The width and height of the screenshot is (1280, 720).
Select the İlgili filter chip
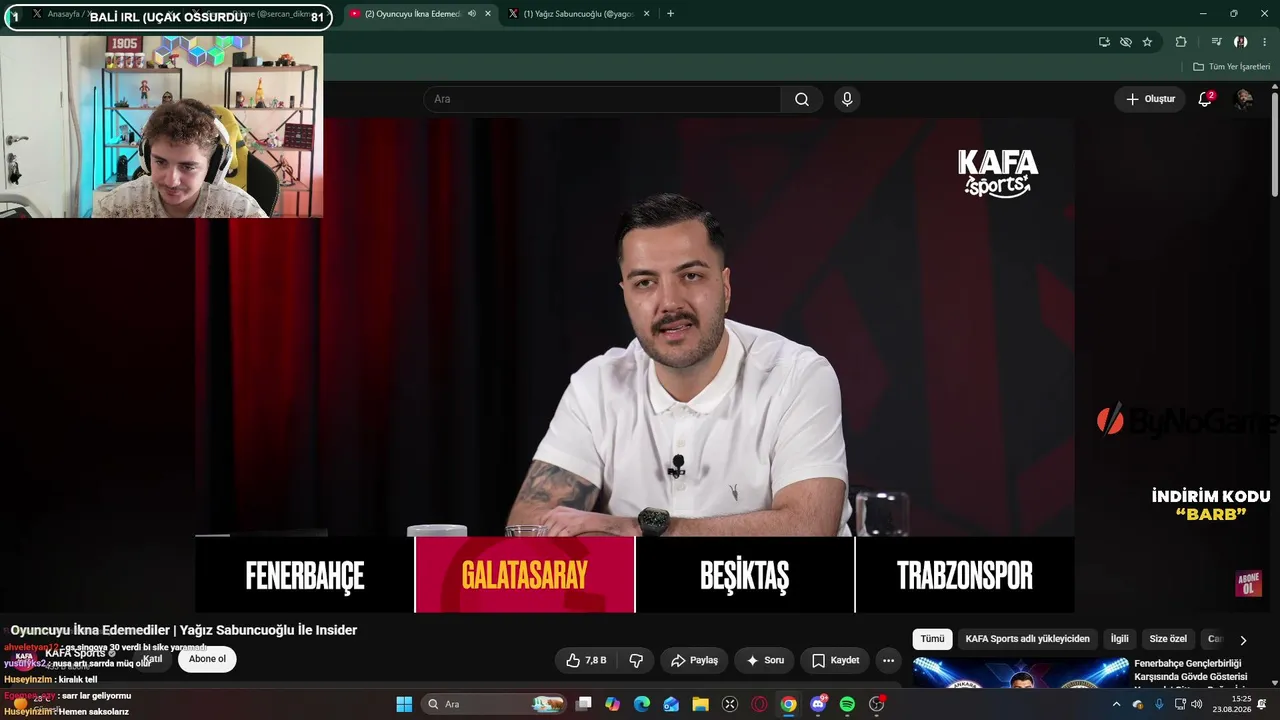[x=1119, y=639]
